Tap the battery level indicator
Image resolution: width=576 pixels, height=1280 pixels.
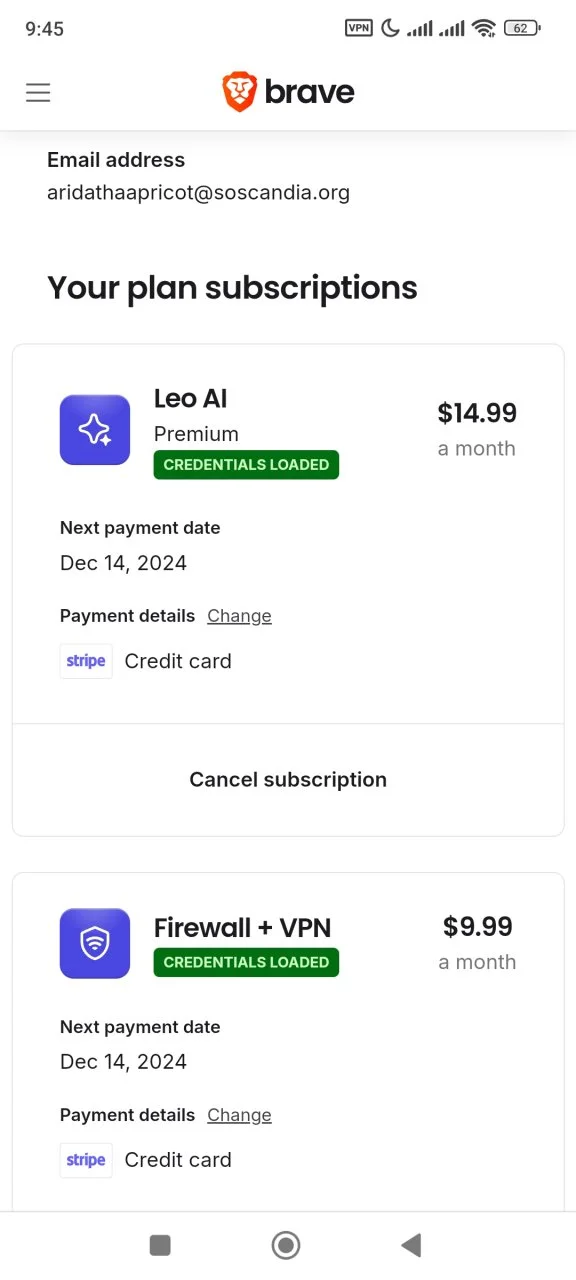522,28
